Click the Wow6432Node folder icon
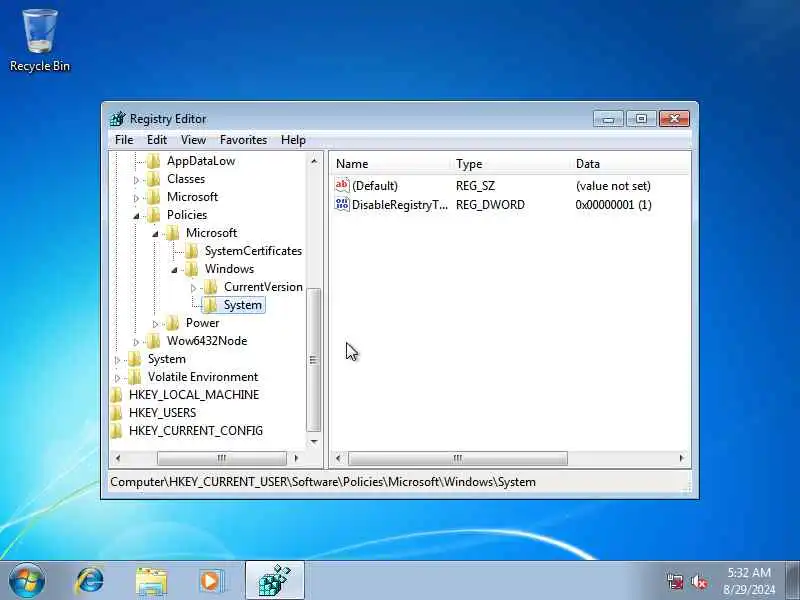This screenshot has width=800, height=600. [153, 341]
